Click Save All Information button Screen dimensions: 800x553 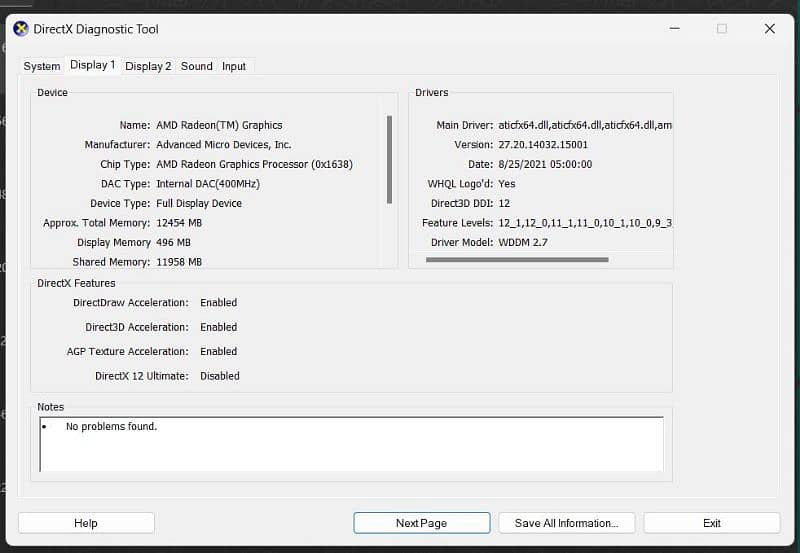(x=566, y=523)
